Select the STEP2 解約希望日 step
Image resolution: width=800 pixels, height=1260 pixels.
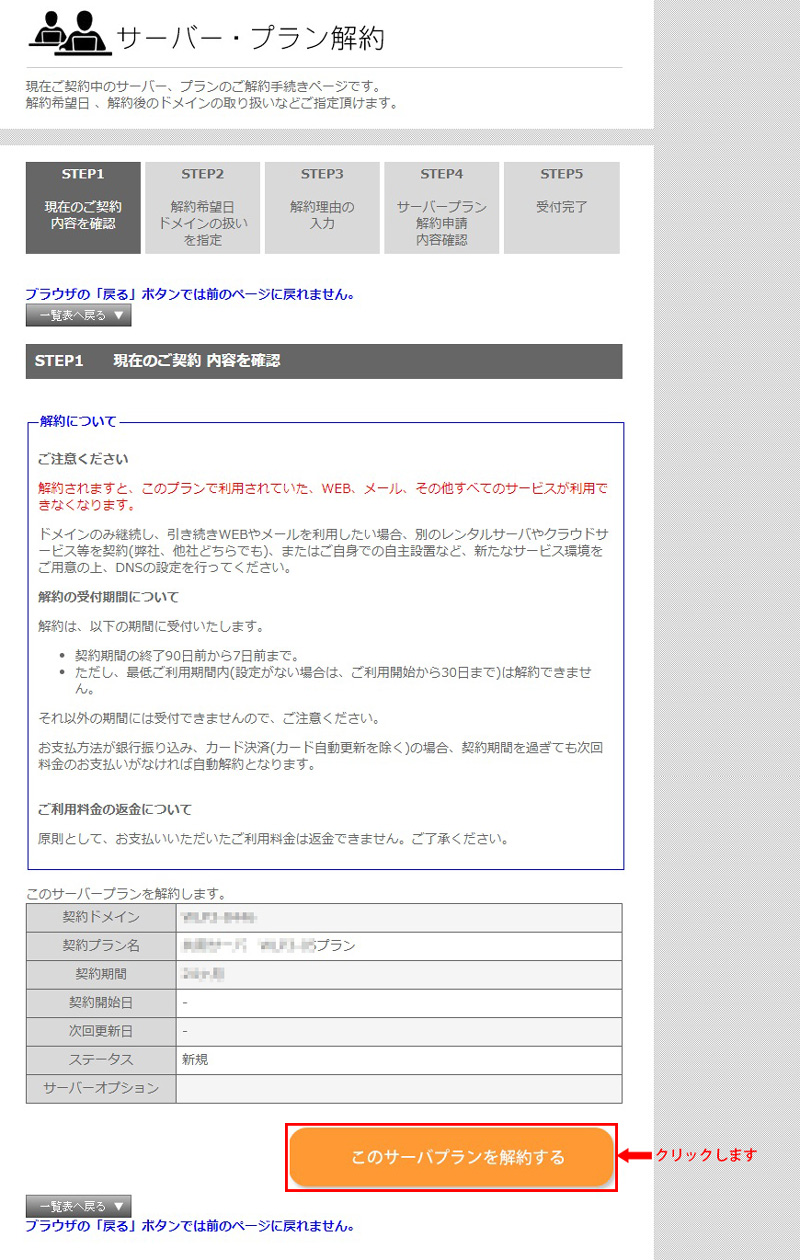click(x=202, y=207)
